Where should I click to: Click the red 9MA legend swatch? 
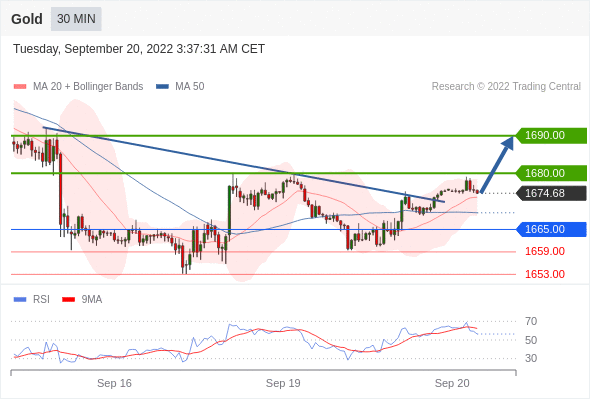point(68,300)
